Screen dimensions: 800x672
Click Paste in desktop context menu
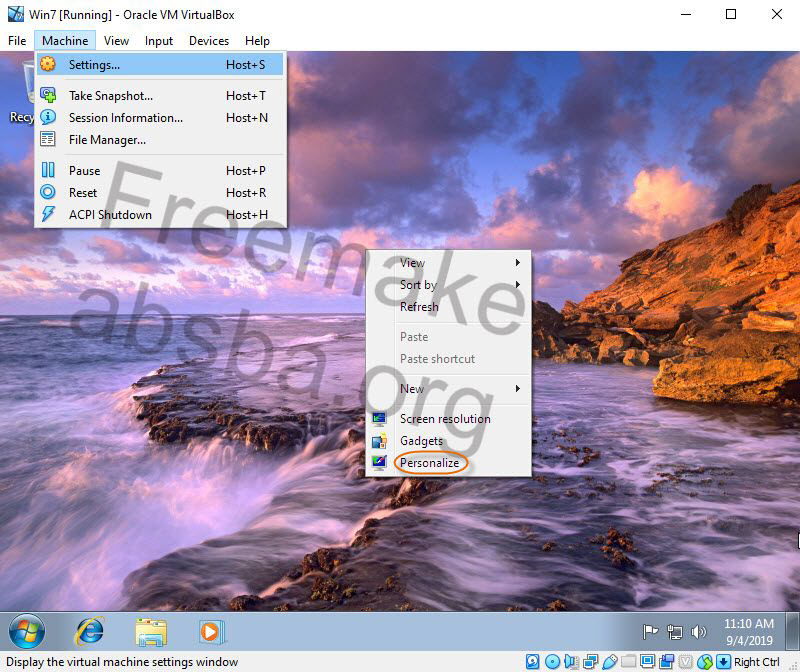(448, 337)
